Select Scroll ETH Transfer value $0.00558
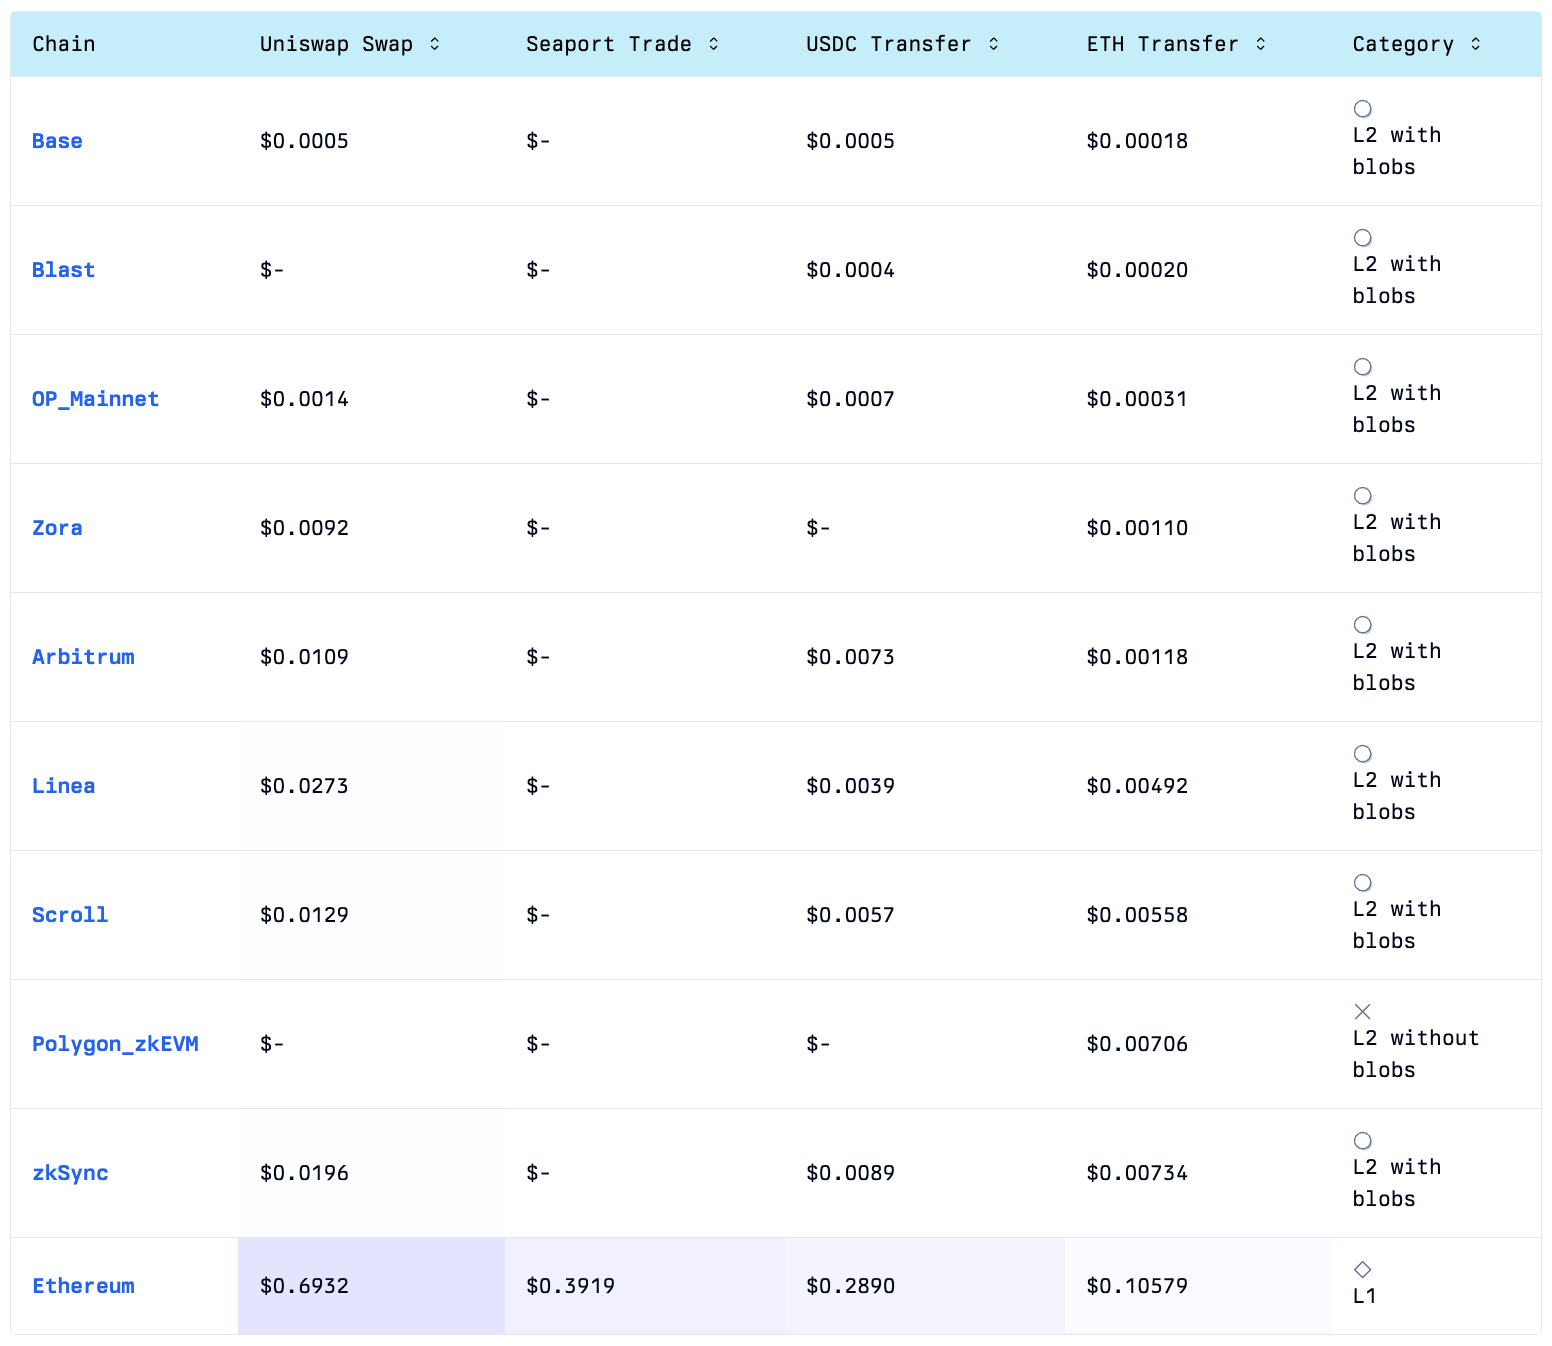Screen dimensions: 1552x1346 (1137, 915)
